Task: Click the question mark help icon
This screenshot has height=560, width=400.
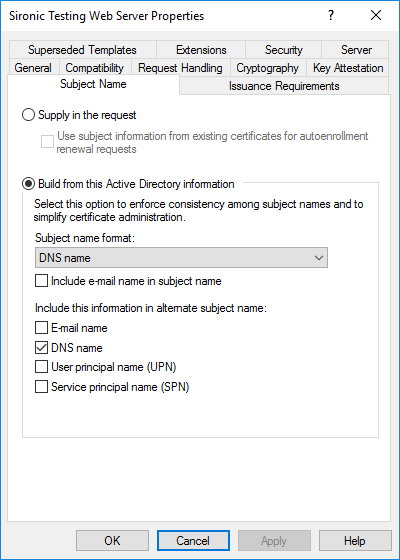Action: click(x=331, y=15)
